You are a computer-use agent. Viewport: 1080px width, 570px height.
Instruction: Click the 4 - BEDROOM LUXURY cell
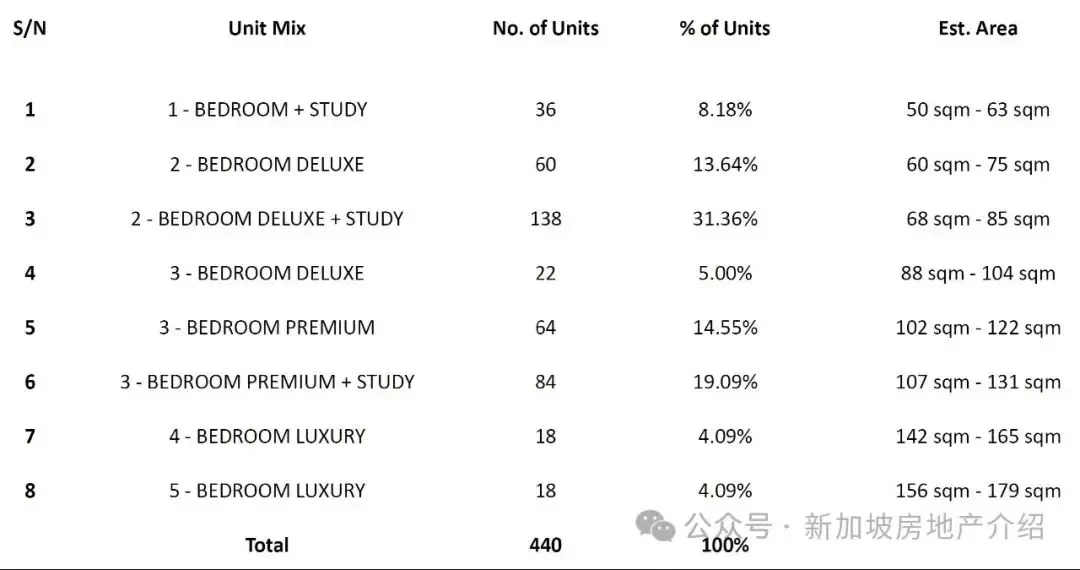(267, 436)
